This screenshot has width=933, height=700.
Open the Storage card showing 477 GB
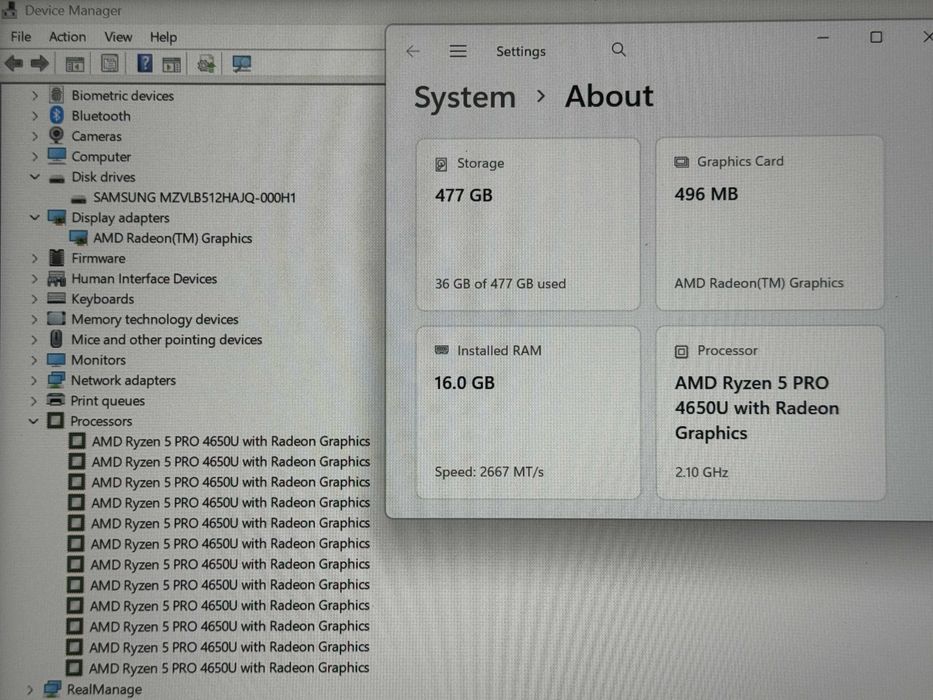point(528,224)
